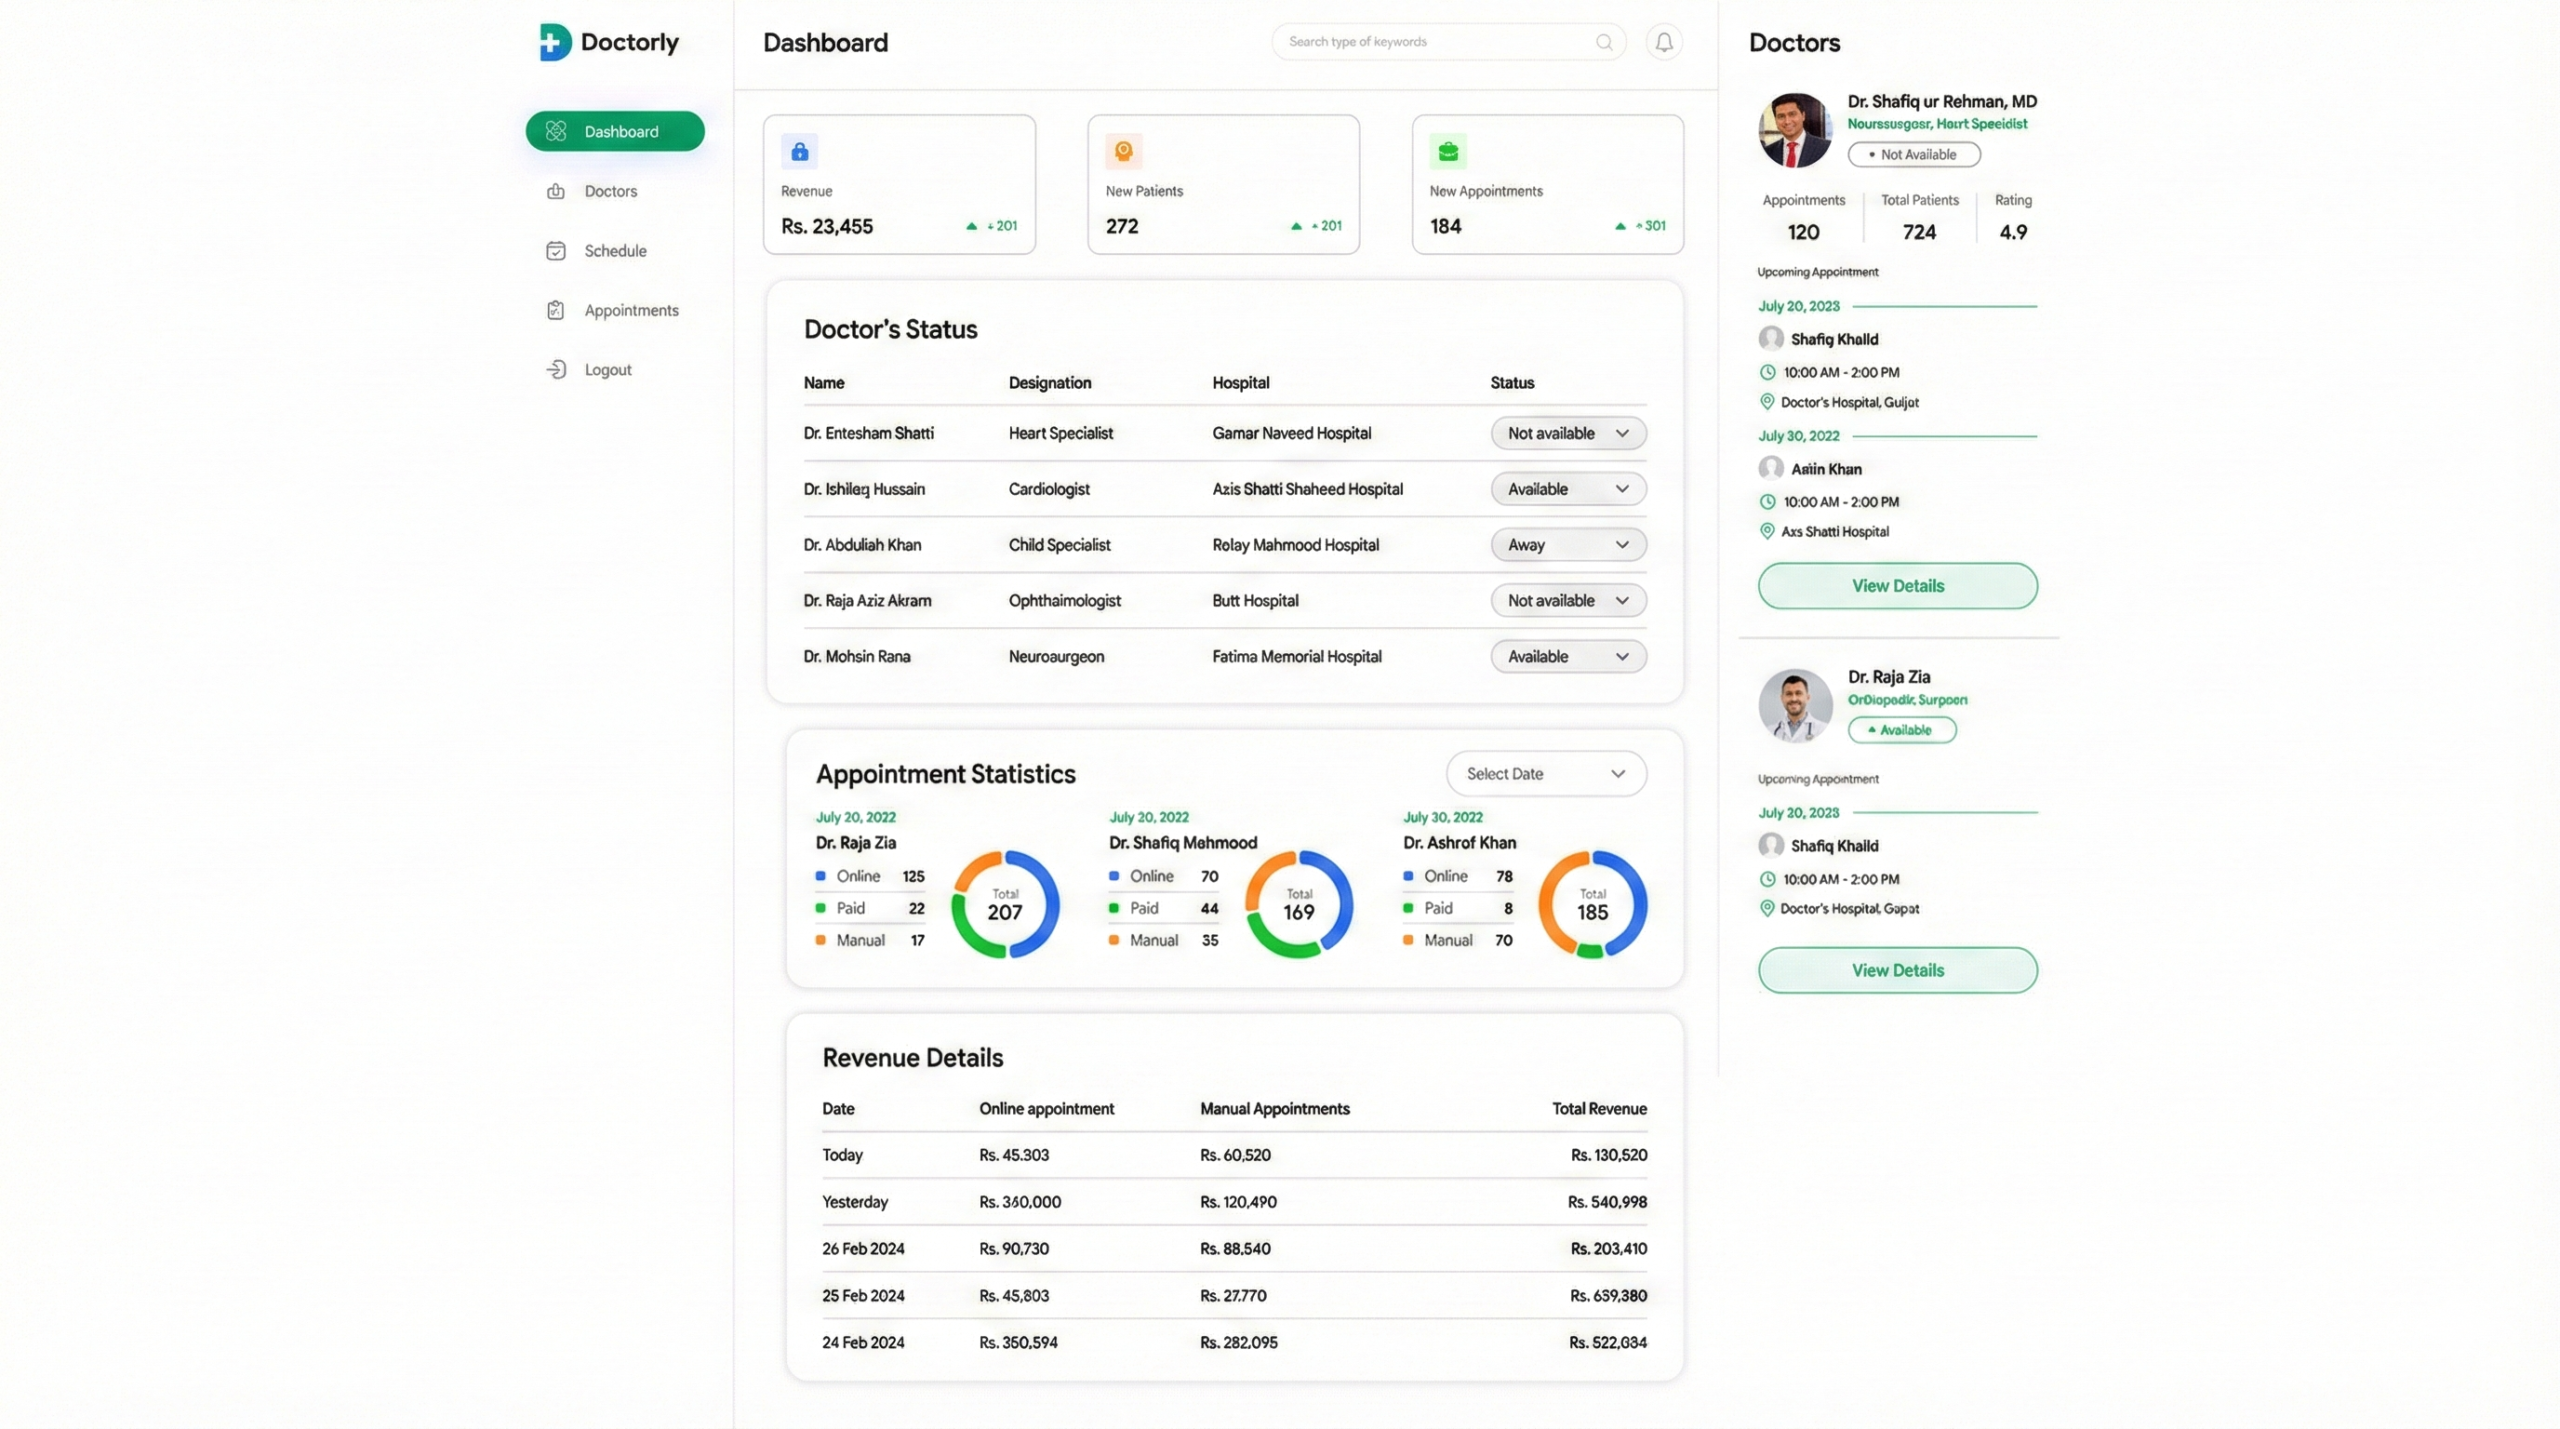Click Dr. Raja Zia's Available badge
This screenshot has height=1429, width=2560.
tap(1901, 730)
